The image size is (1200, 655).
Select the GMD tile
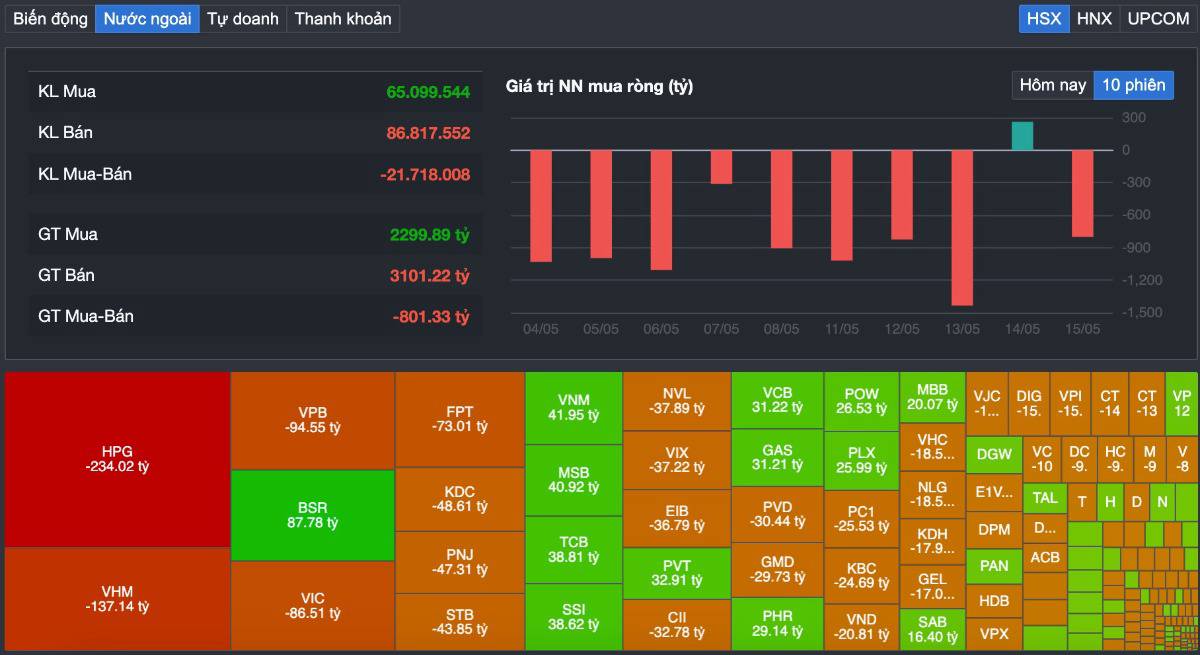[x=777, y=569]
